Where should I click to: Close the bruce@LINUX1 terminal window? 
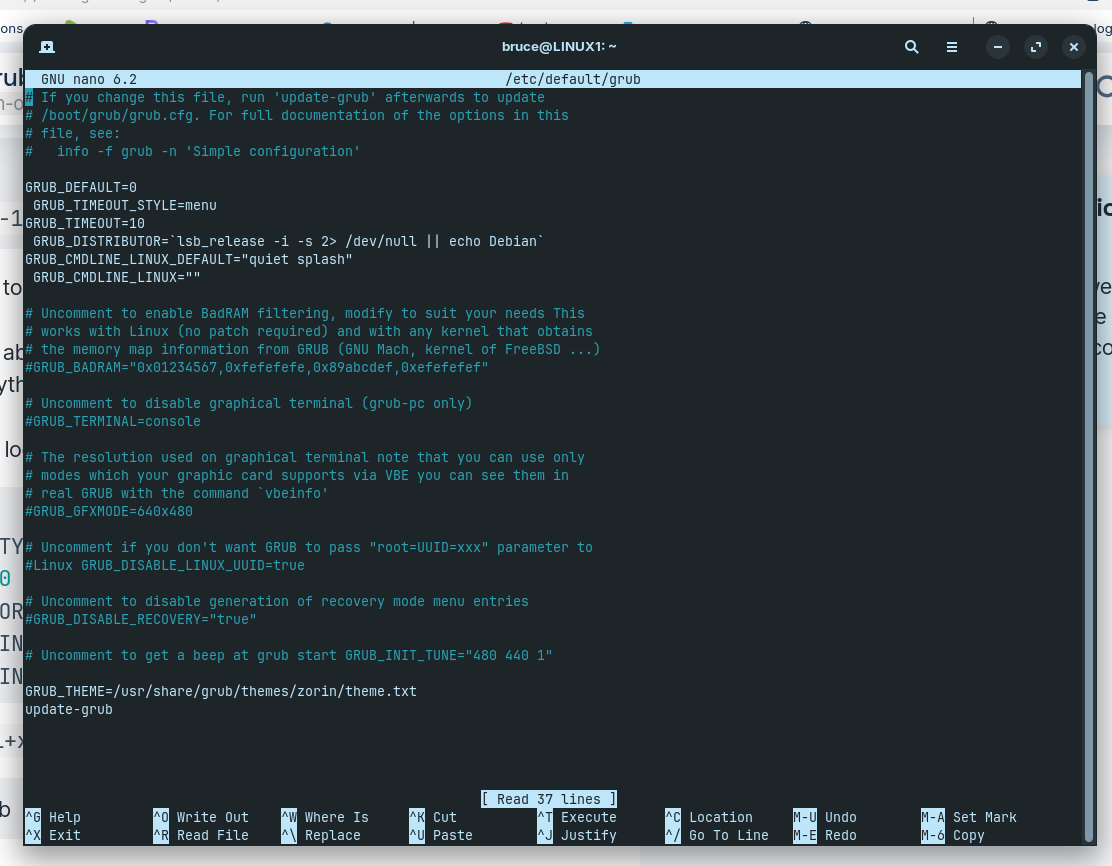point(1073,47)
